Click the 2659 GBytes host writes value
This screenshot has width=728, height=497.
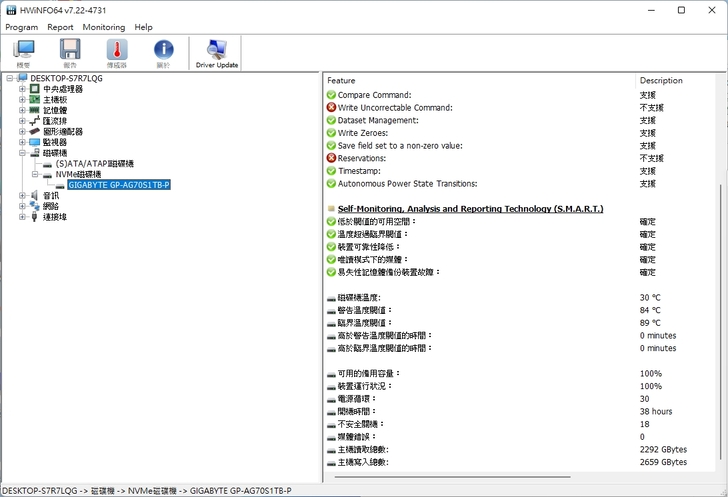click(663, 462)
